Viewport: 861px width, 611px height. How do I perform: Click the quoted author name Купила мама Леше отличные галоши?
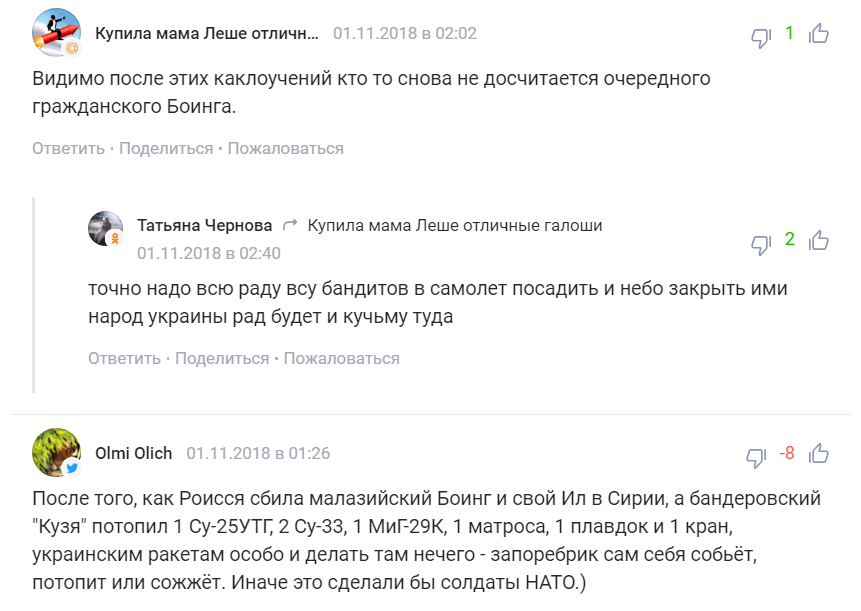pos(455,225)
